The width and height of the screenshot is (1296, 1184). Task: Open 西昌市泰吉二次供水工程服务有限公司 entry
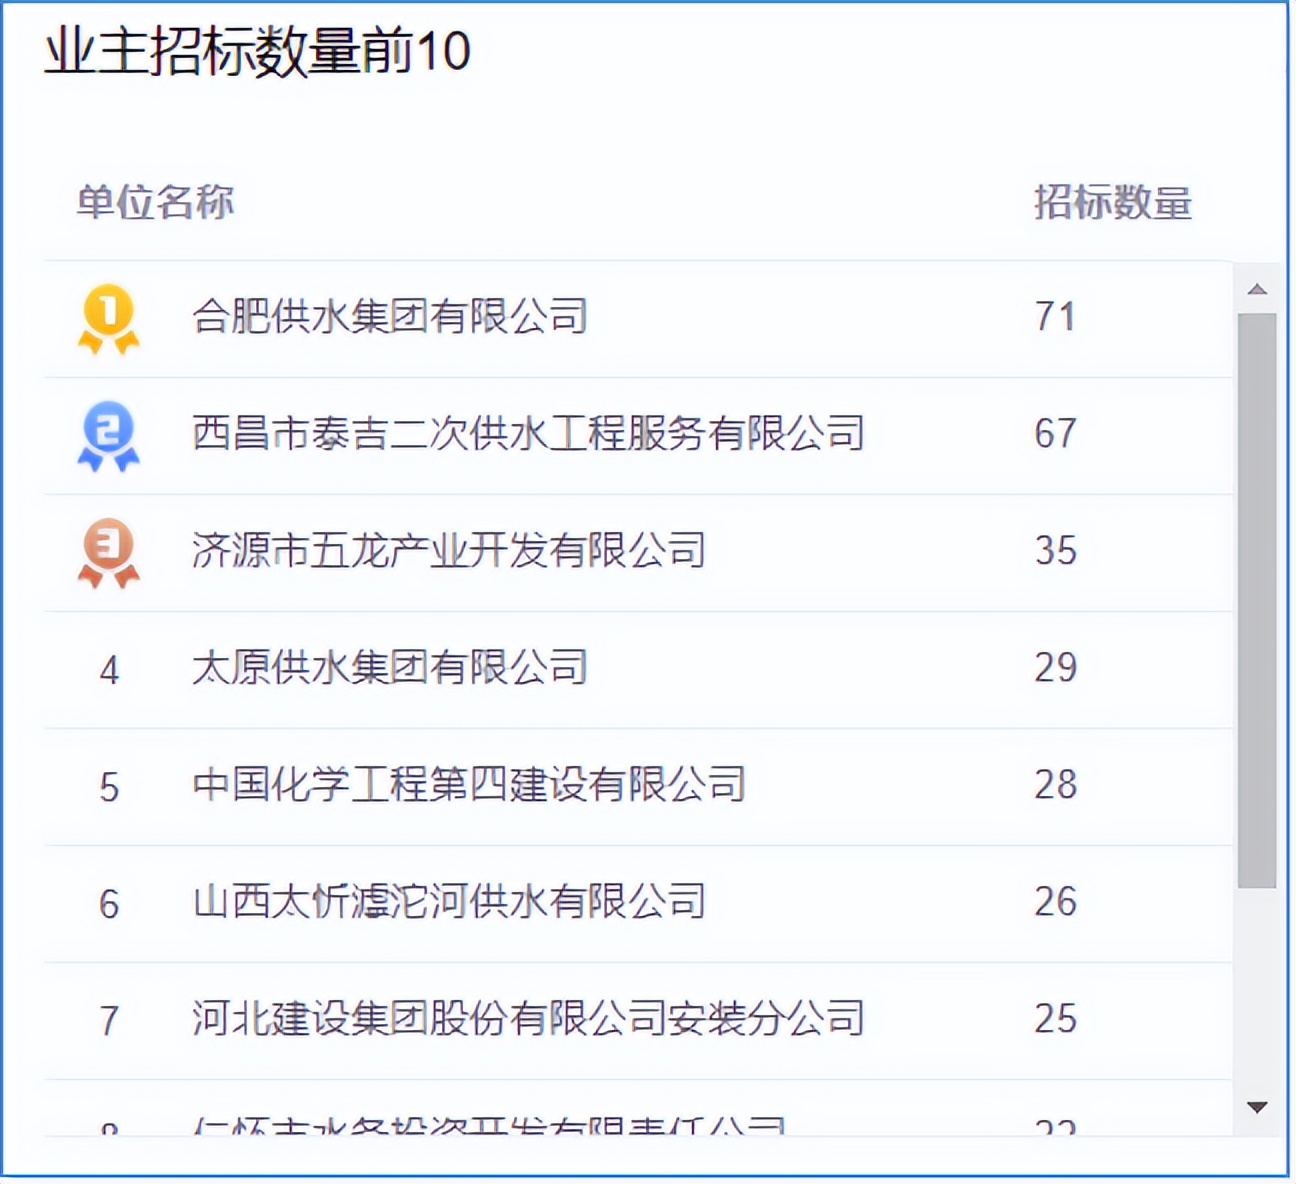(528, 434)
